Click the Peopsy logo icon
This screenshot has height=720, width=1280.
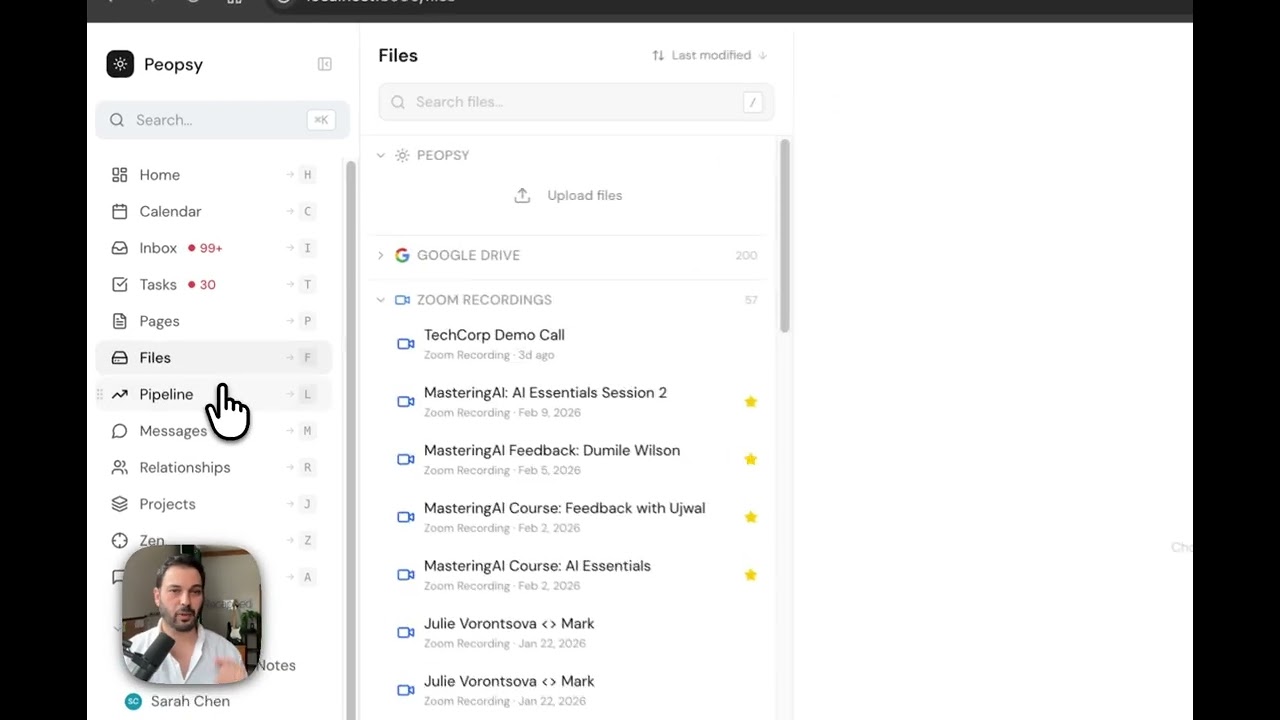tap(120, 64)
